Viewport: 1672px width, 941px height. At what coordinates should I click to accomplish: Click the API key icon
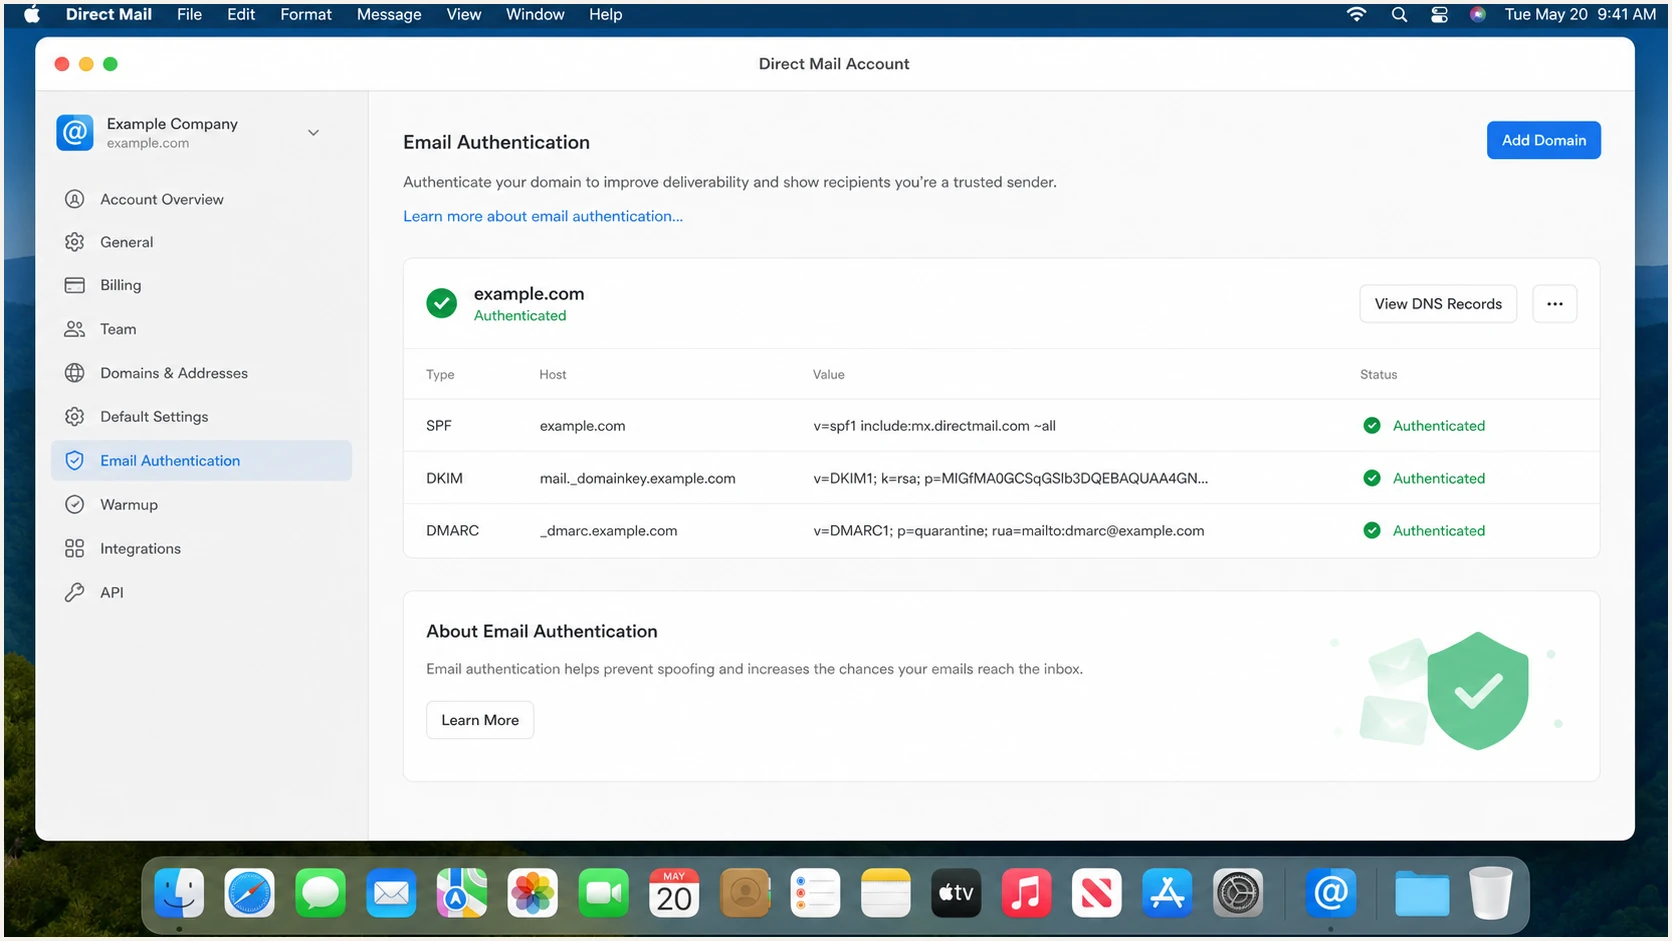74,592
